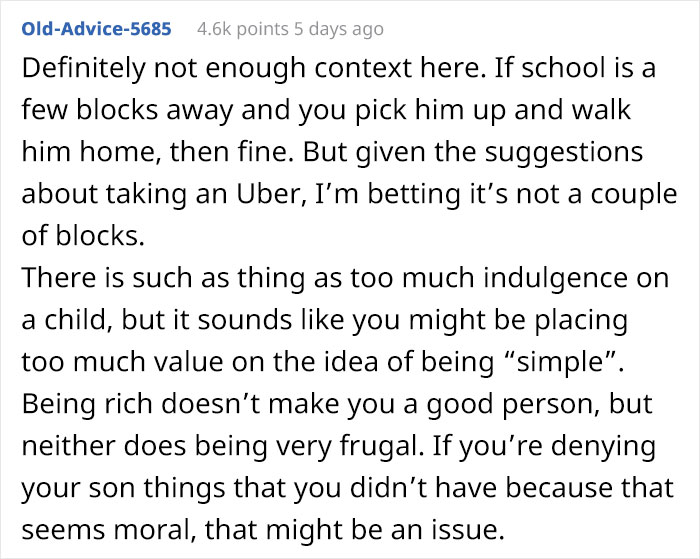Click the word "There" starting the second paragraph
Viewport: 700px width, 559px height.
click(59, 278)
